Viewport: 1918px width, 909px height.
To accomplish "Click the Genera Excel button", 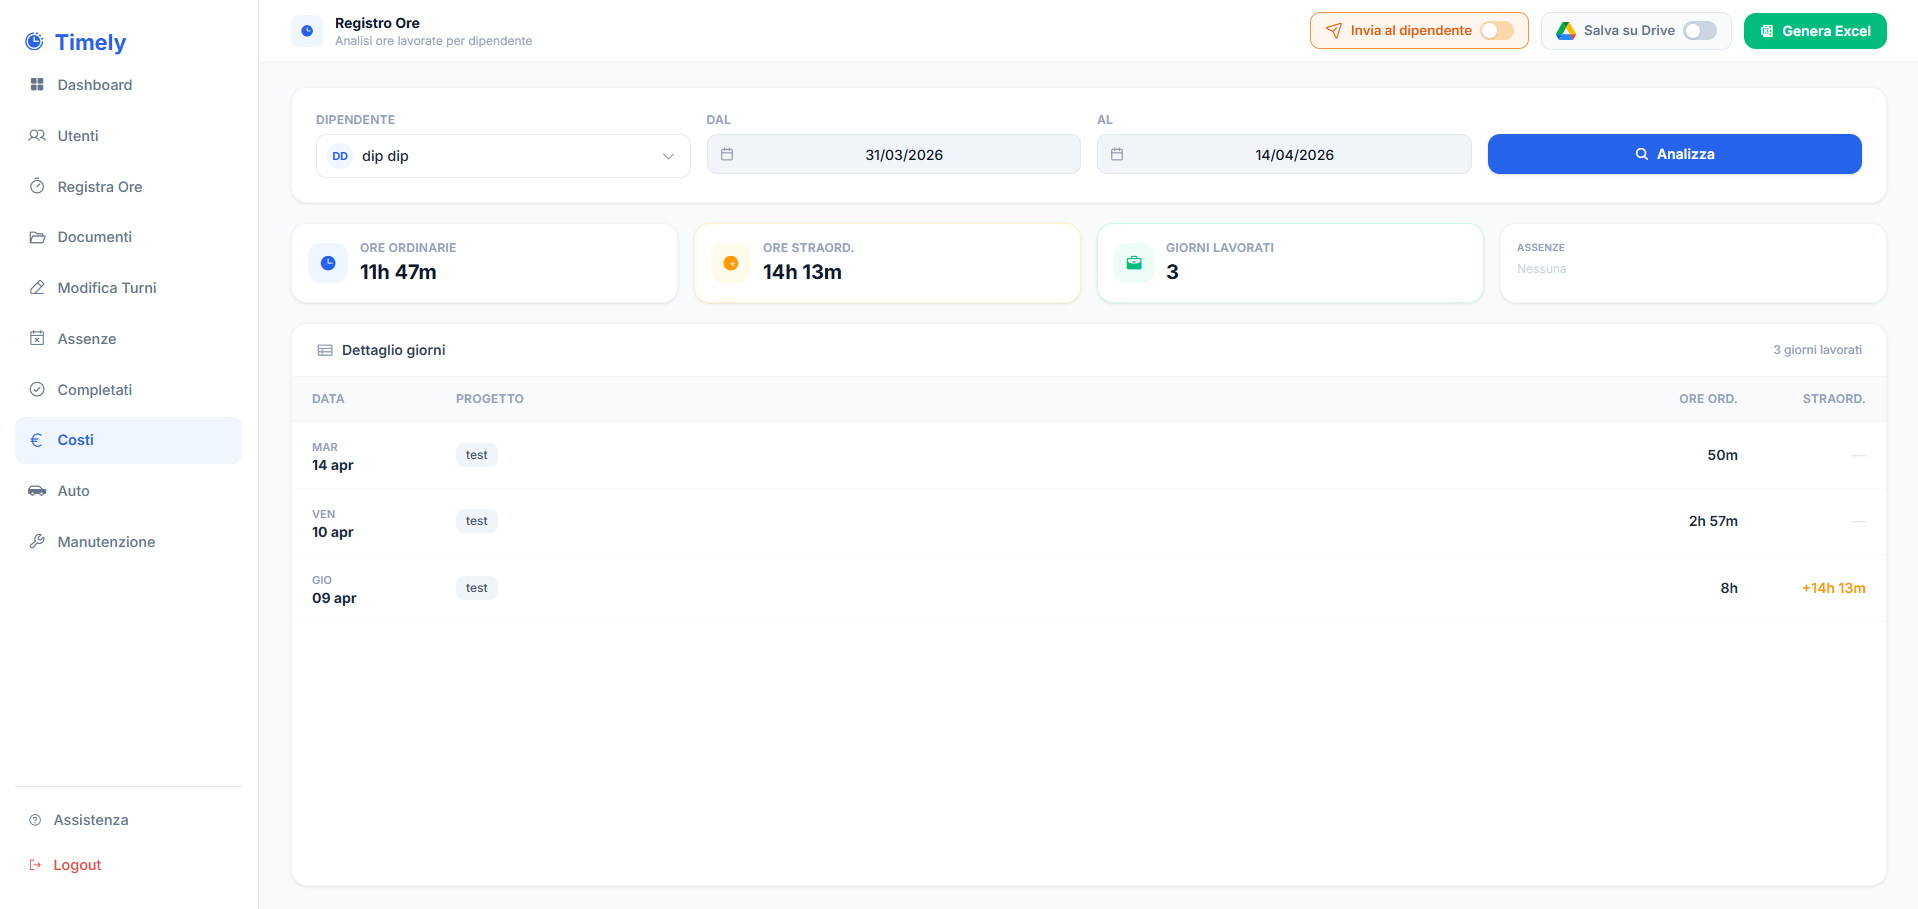I will click(x=1815, y=31).
